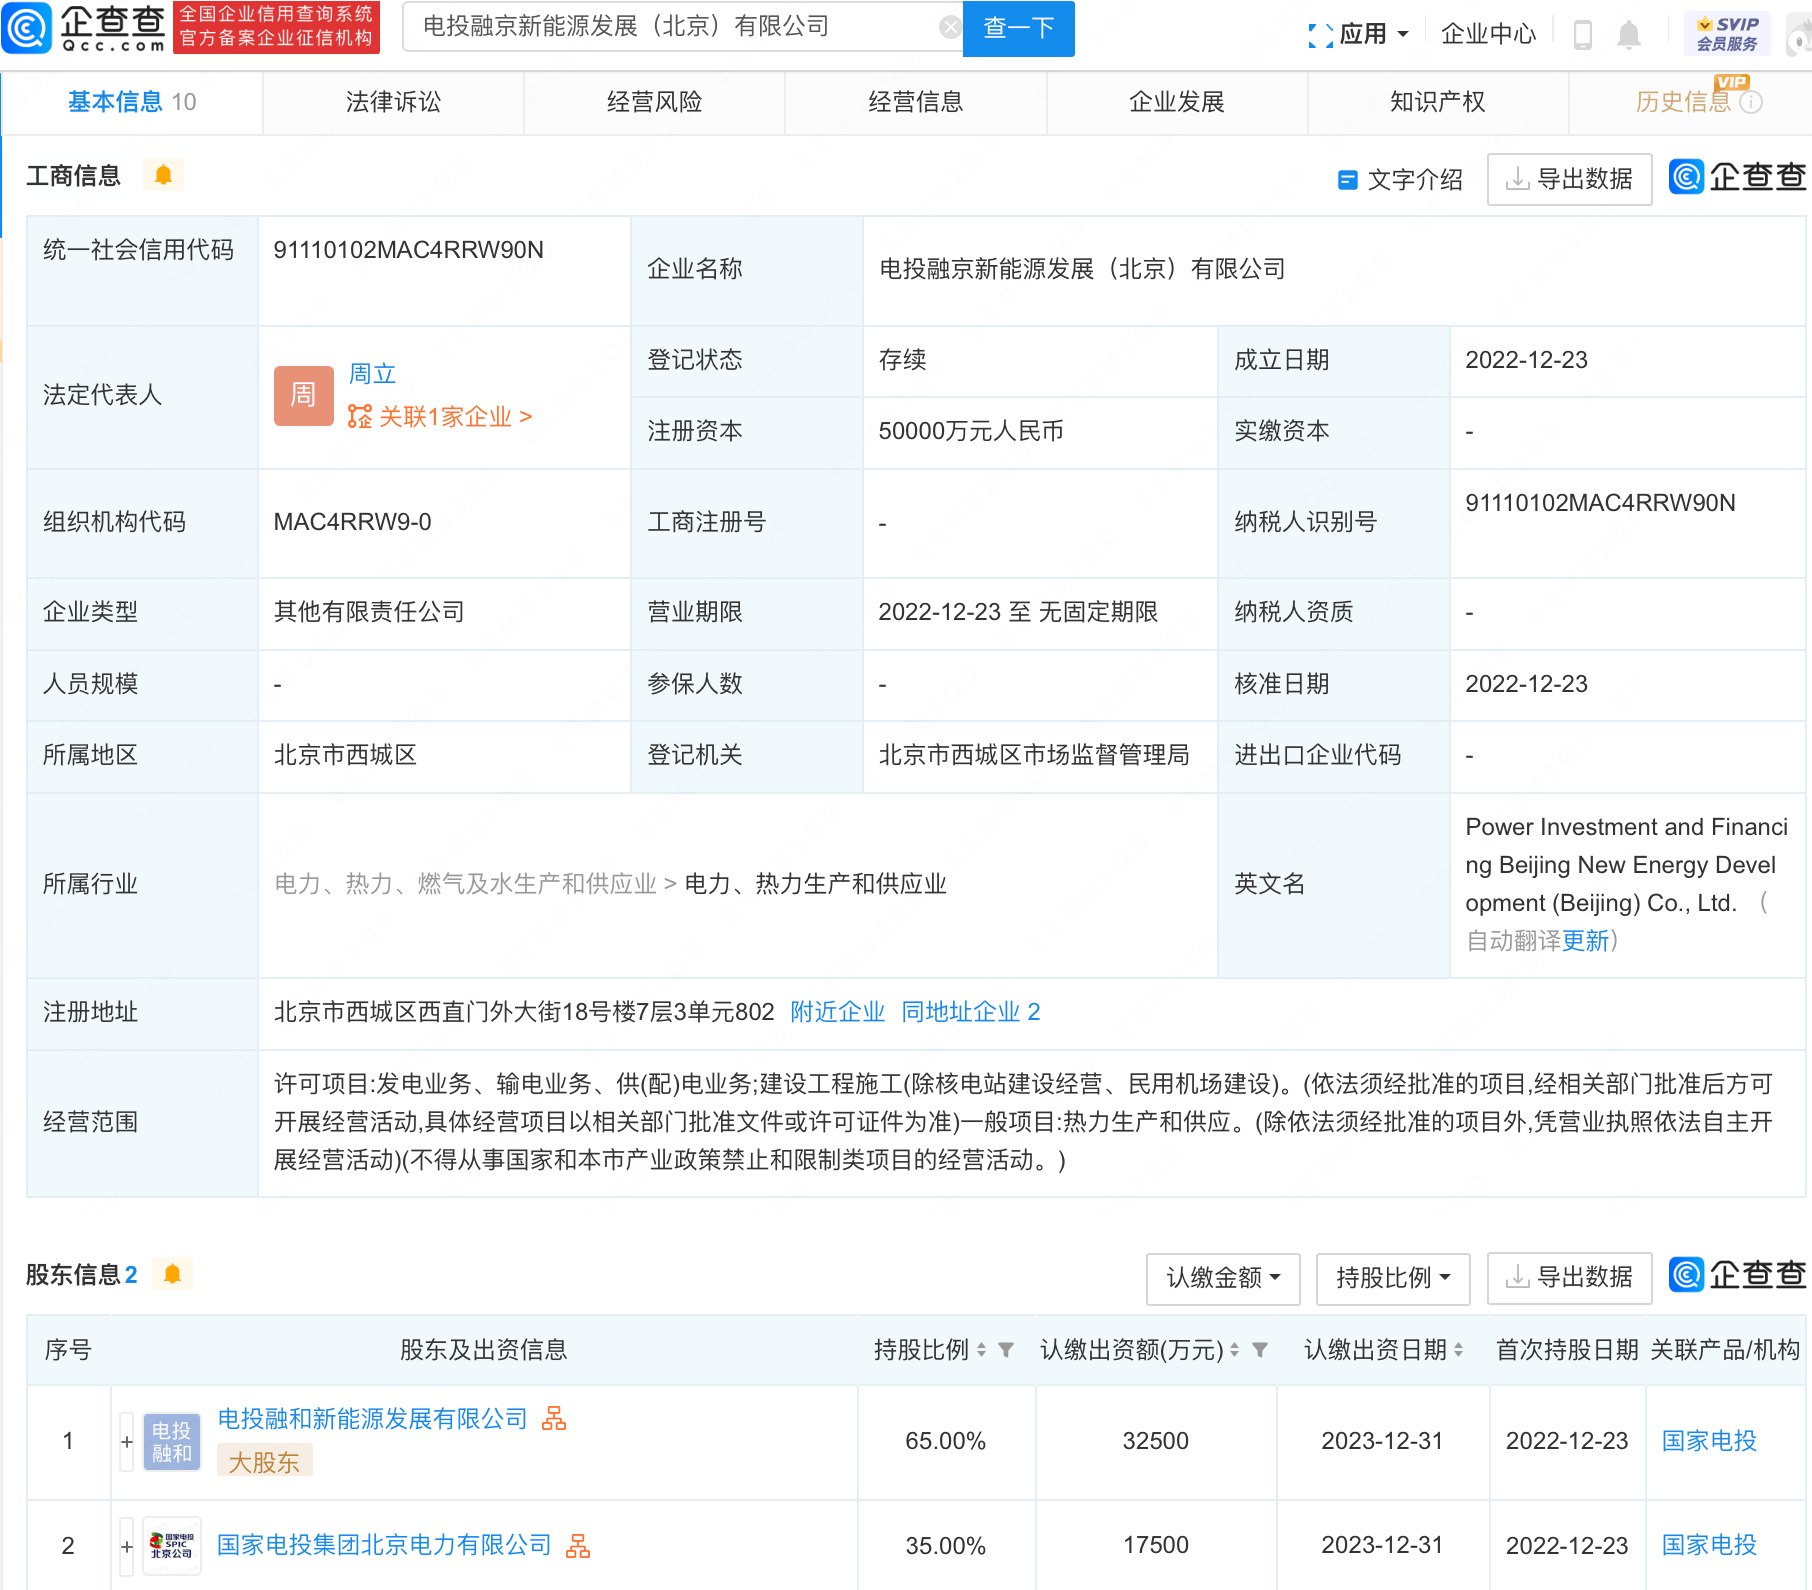
Task: Expand the 应用 menu in header
Action: point(1360,34)
